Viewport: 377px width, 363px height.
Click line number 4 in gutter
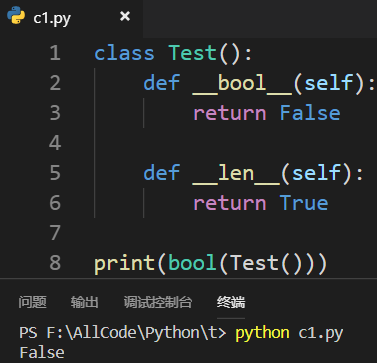[55, 143]
